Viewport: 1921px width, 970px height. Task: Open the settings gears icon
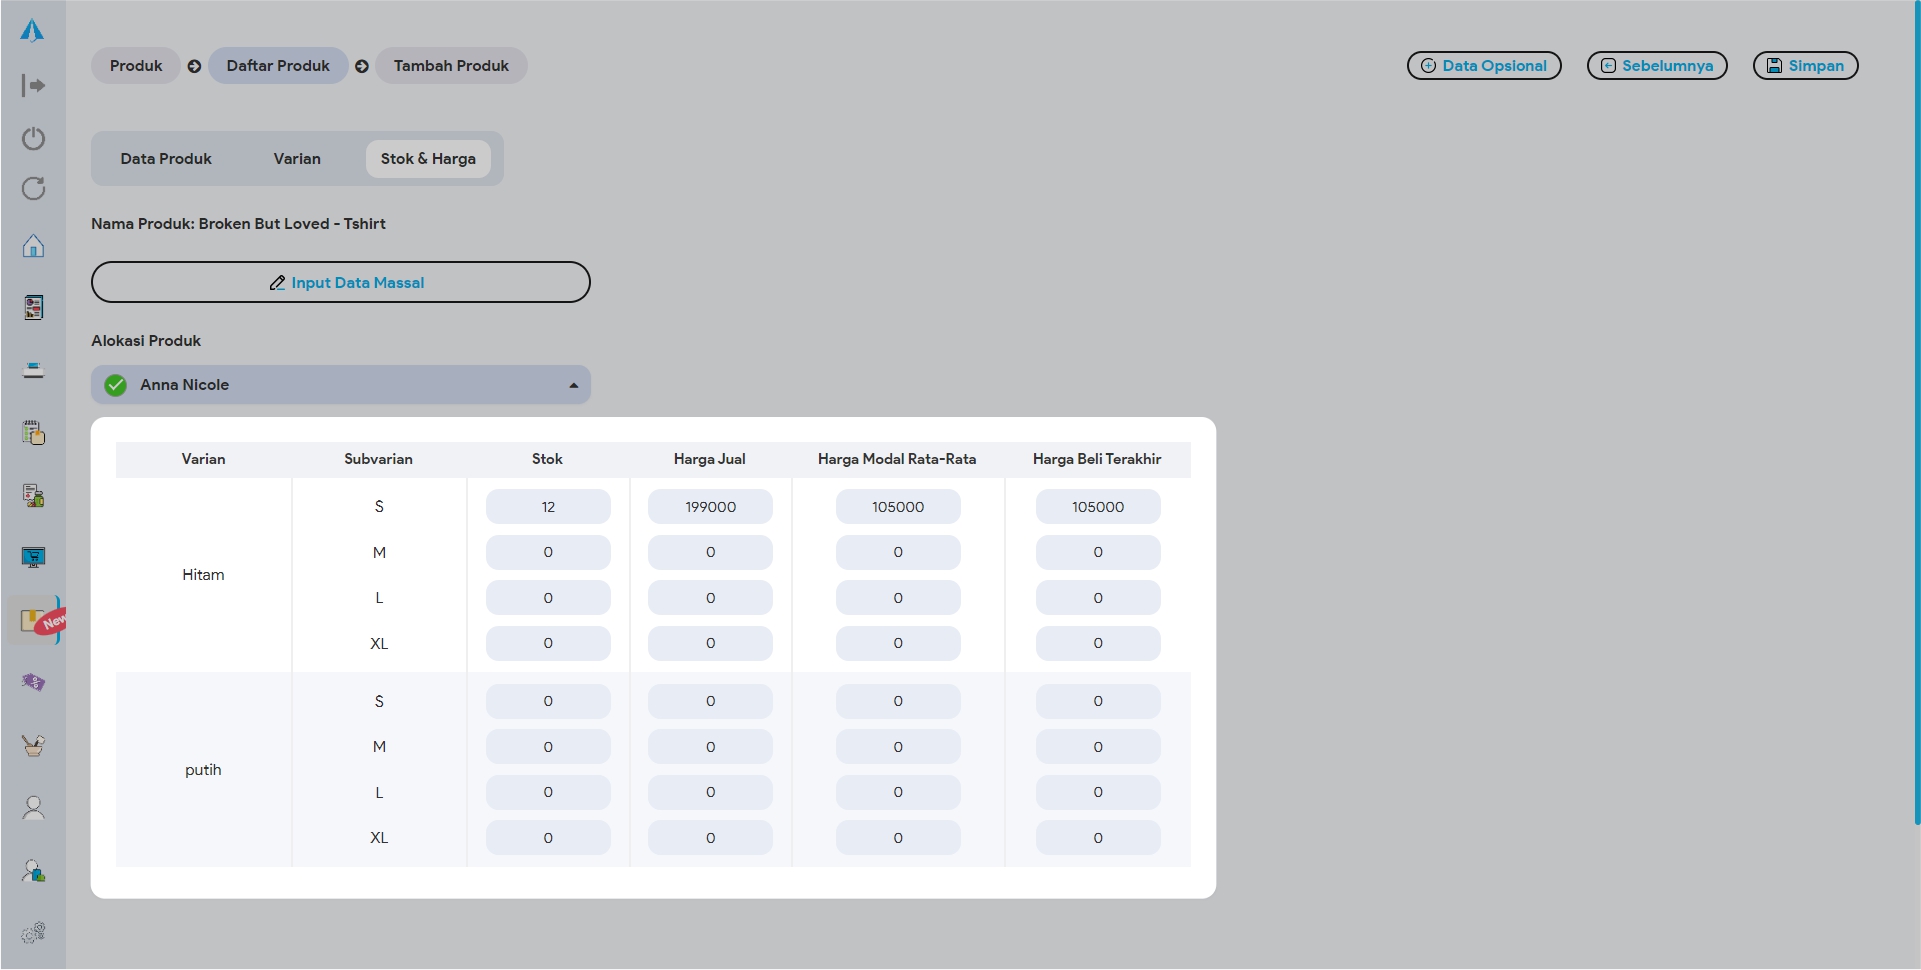coord(33,932)
